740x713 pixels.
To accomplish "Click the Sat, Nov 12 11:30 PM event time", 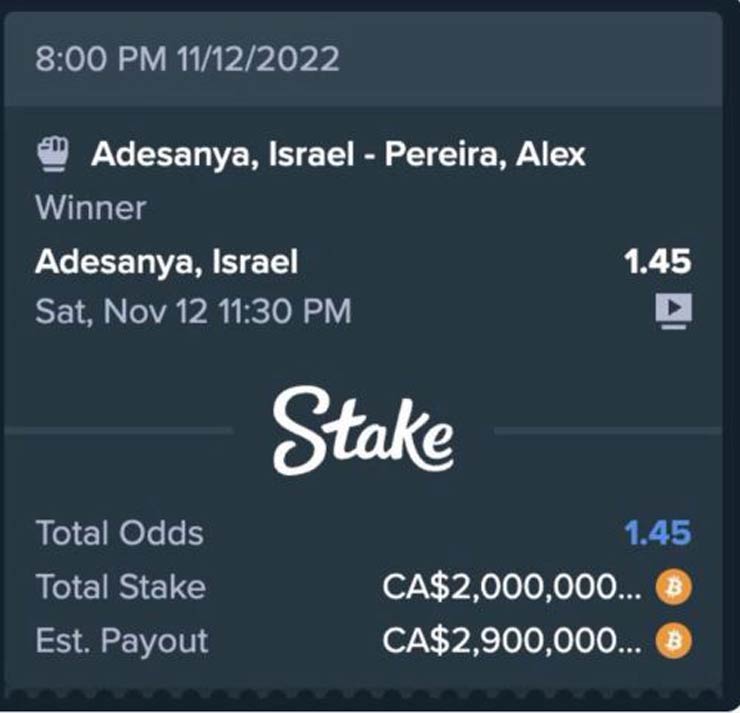I will point(193,312).
